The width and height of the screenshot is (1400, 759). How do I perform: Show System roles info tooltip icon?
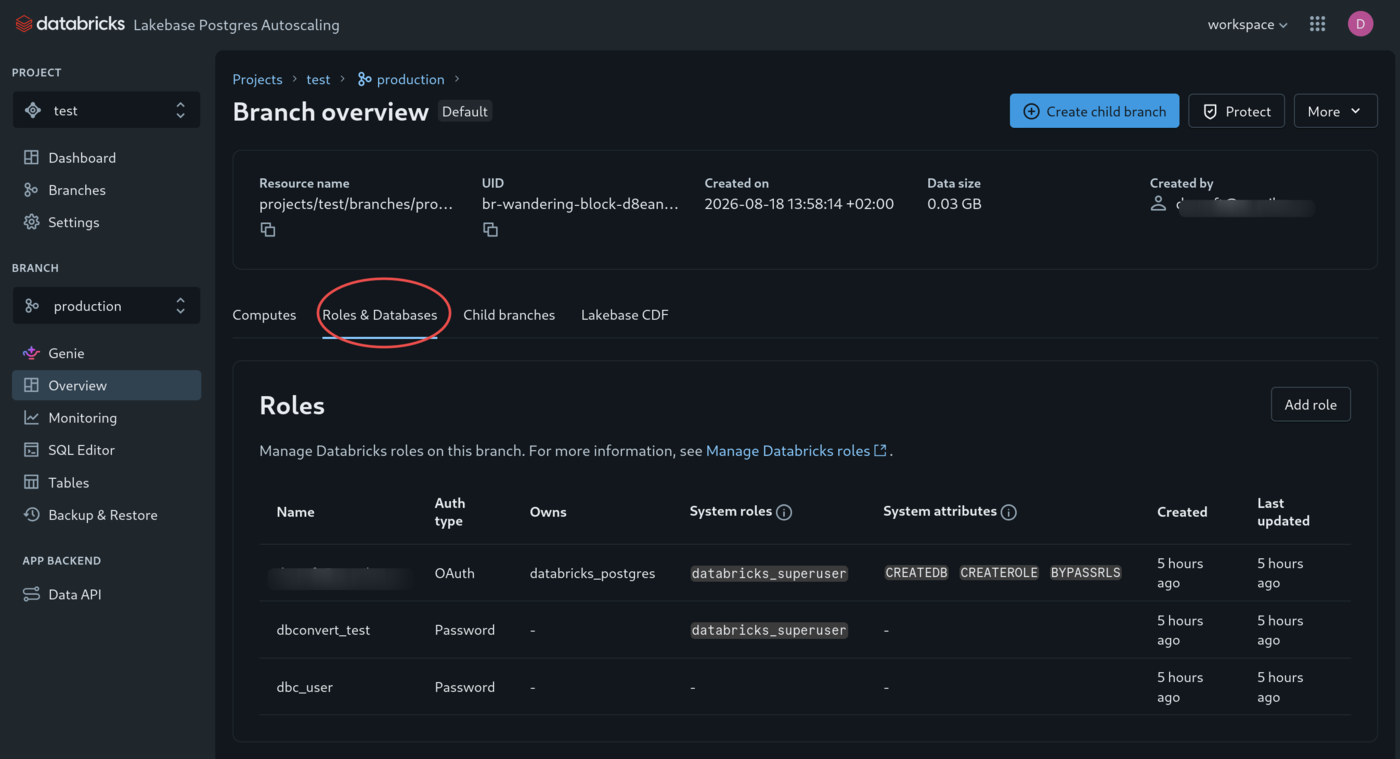point(784,512)
